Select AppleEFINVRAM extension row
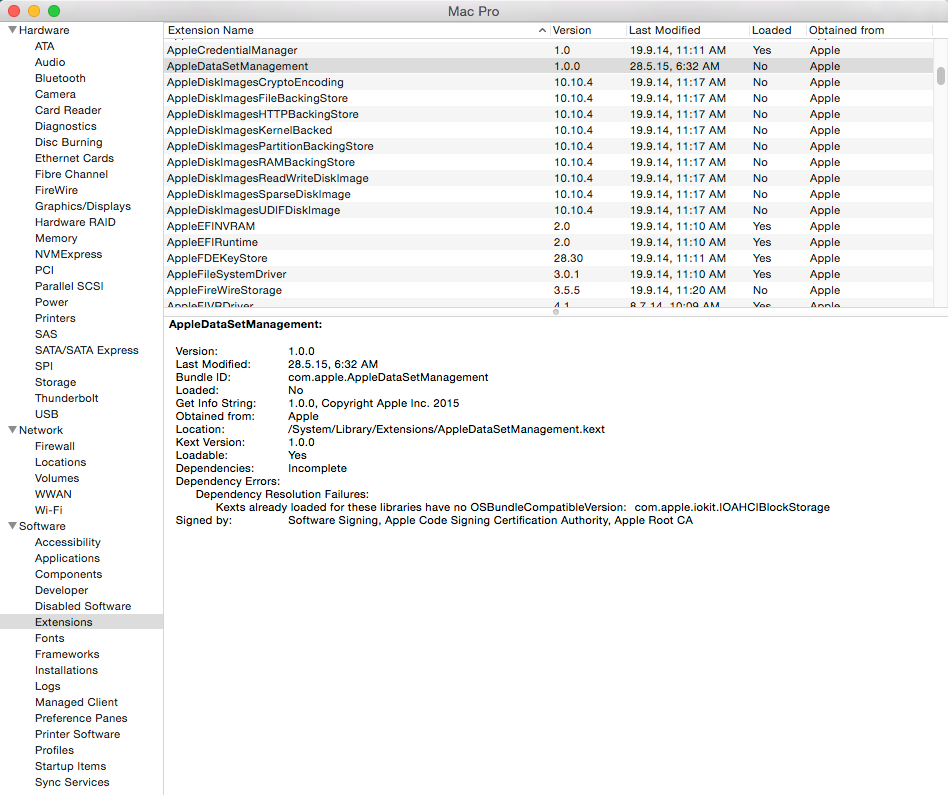The width and height of the screenshot is (948, 795). [x=548, y=227]
